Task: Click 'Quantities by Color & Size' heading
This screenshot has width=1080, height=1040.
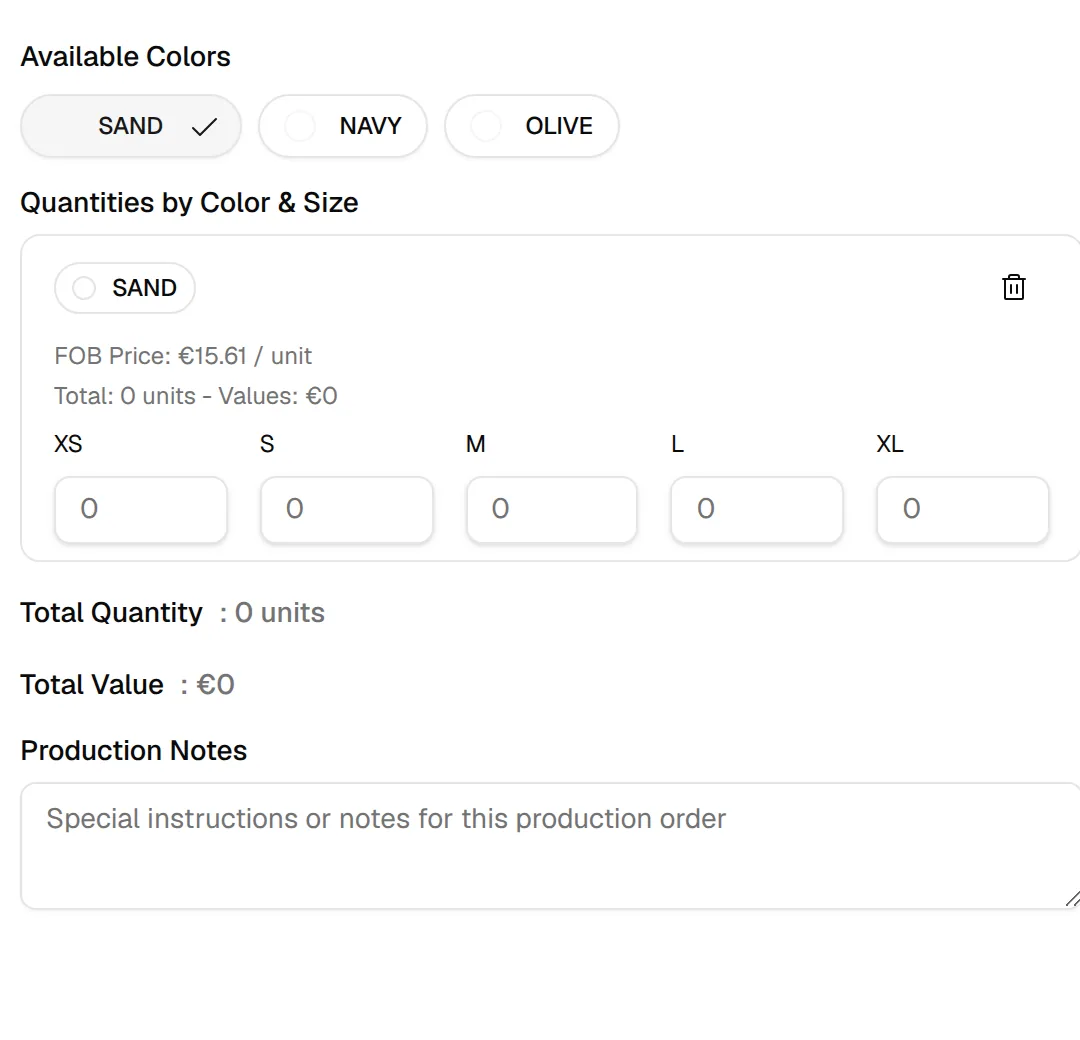Action: click(x=189, y=202)
